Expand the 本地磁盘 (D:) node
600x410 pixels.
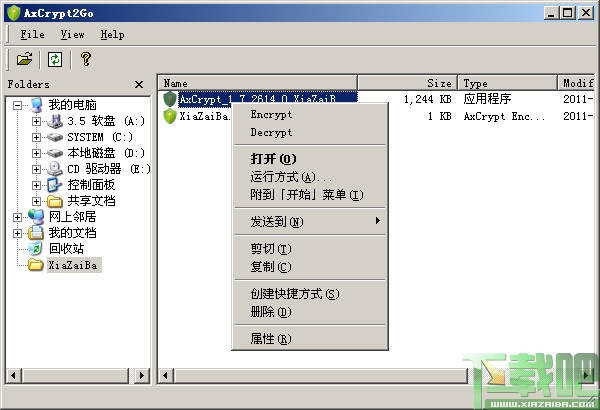click(x=36, y=153)
